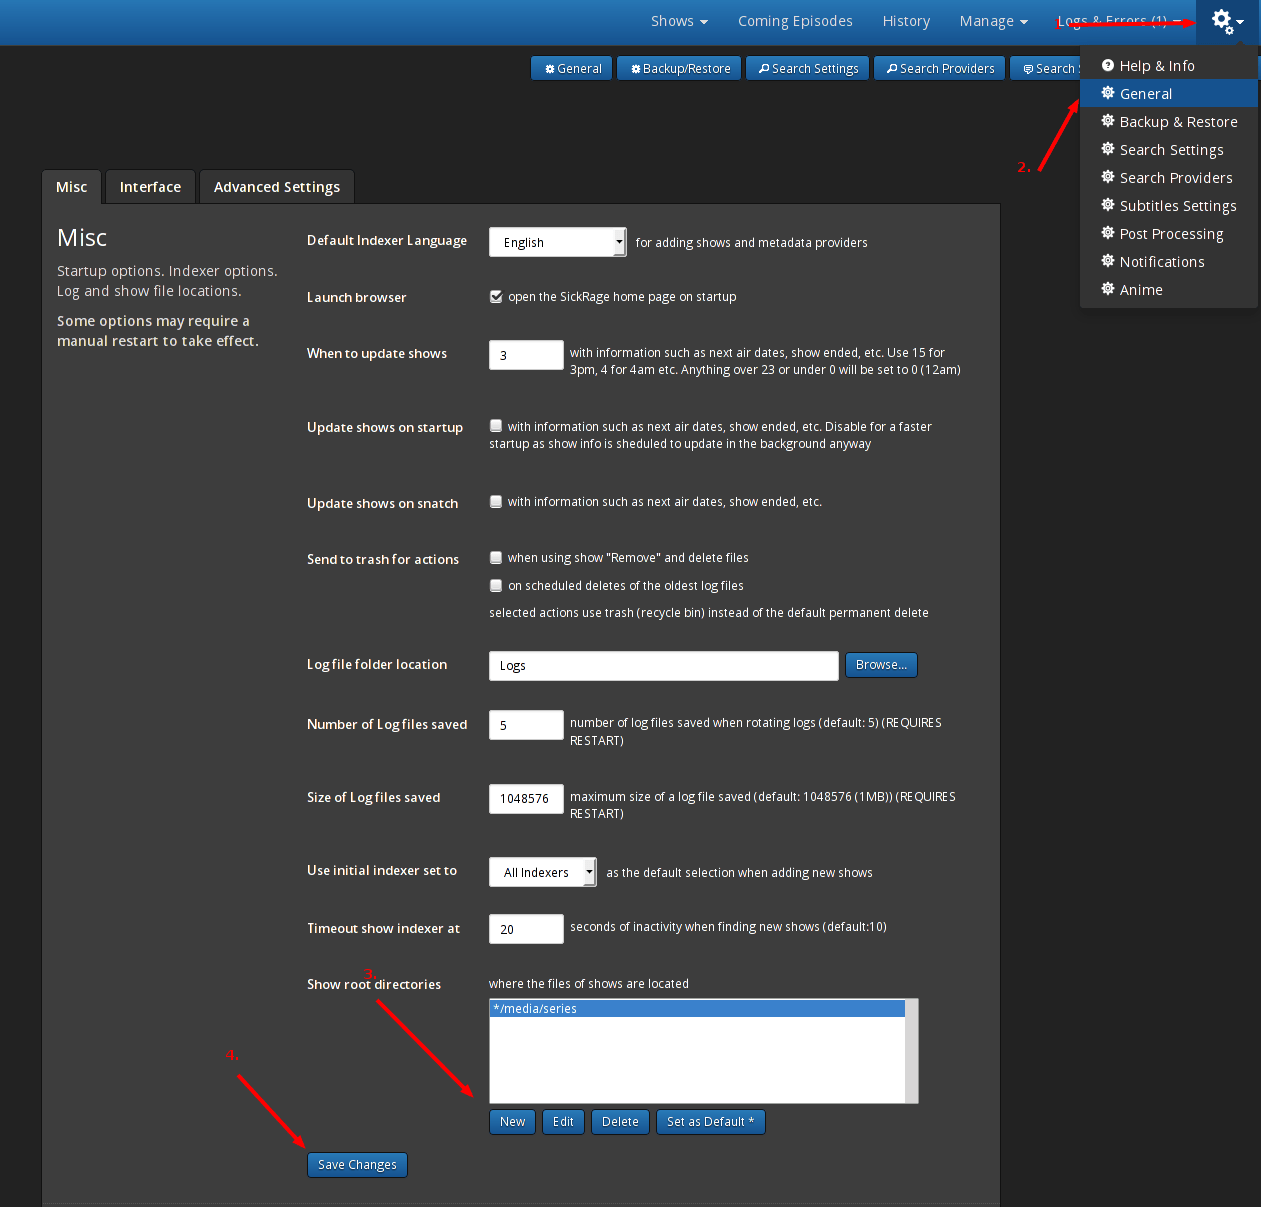Image resolution: width=1261 pixels, height=1207 pixels.
Task: Click the When to update shows hour field
Action: [x=526, y=355]
